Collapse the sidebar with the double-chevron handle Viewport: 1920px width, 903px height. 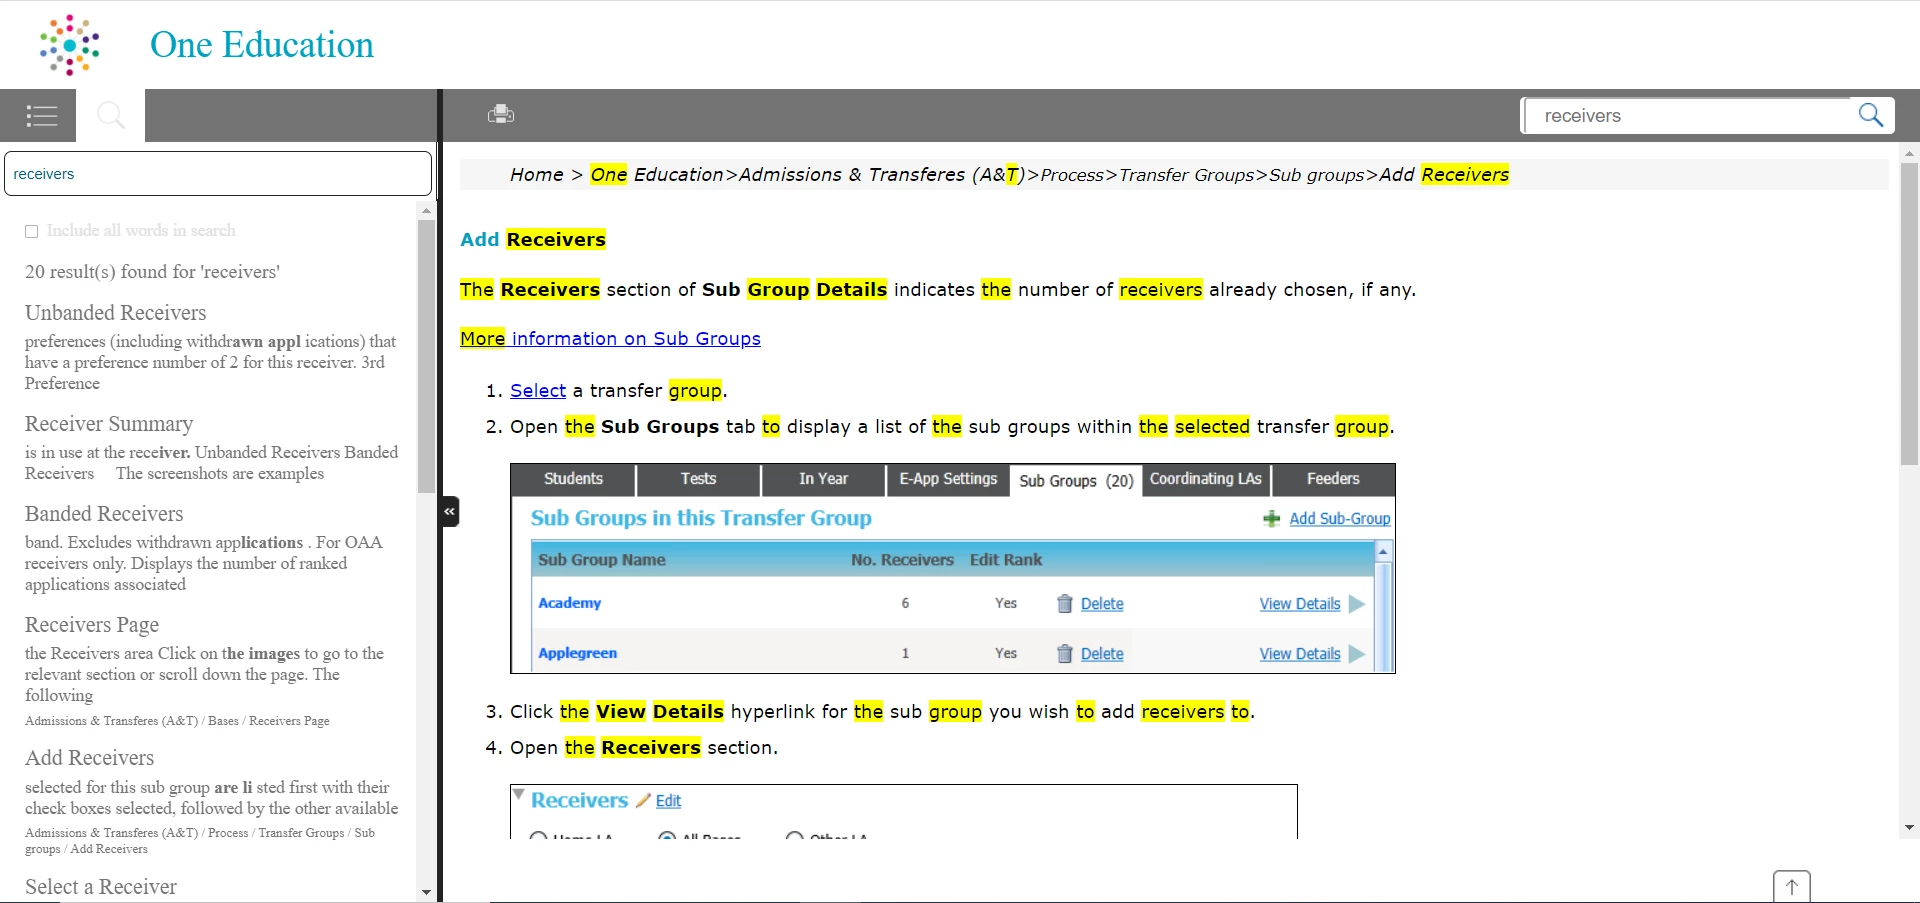point(450,511)
